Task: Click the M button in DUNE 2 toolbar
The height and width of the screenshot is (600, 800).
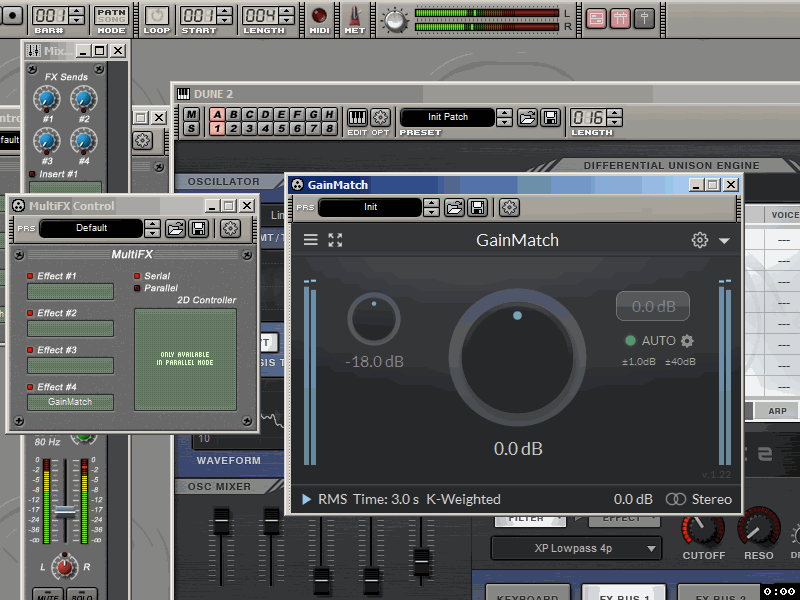Action: pyautogui.click(x=191, y=114)
